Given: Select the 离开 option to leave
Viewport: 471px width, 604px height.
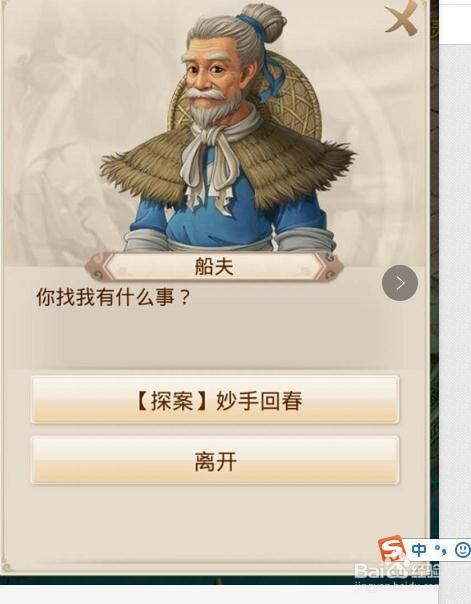Looking at the screenshot, I should pyautogui.click(x=215, y=460).
